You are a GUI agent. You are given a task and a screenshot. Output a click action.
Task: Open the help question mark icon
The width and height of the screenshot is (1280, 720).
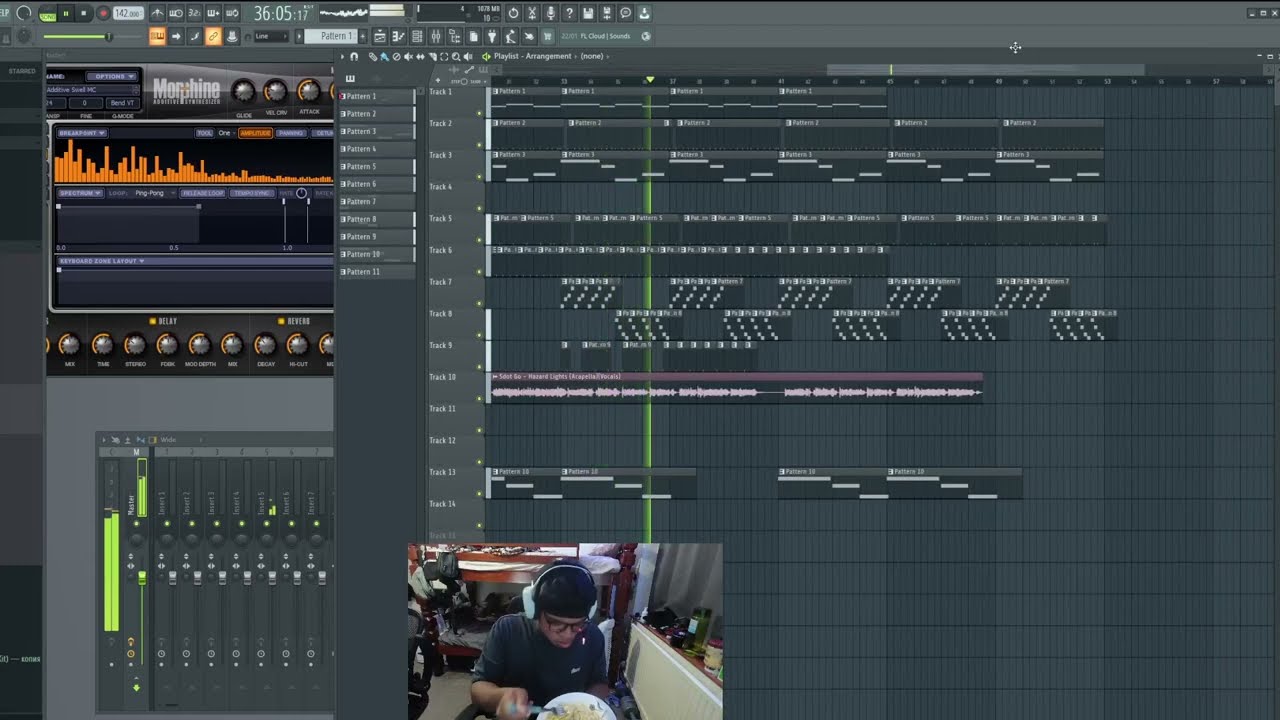pos(569,13)
